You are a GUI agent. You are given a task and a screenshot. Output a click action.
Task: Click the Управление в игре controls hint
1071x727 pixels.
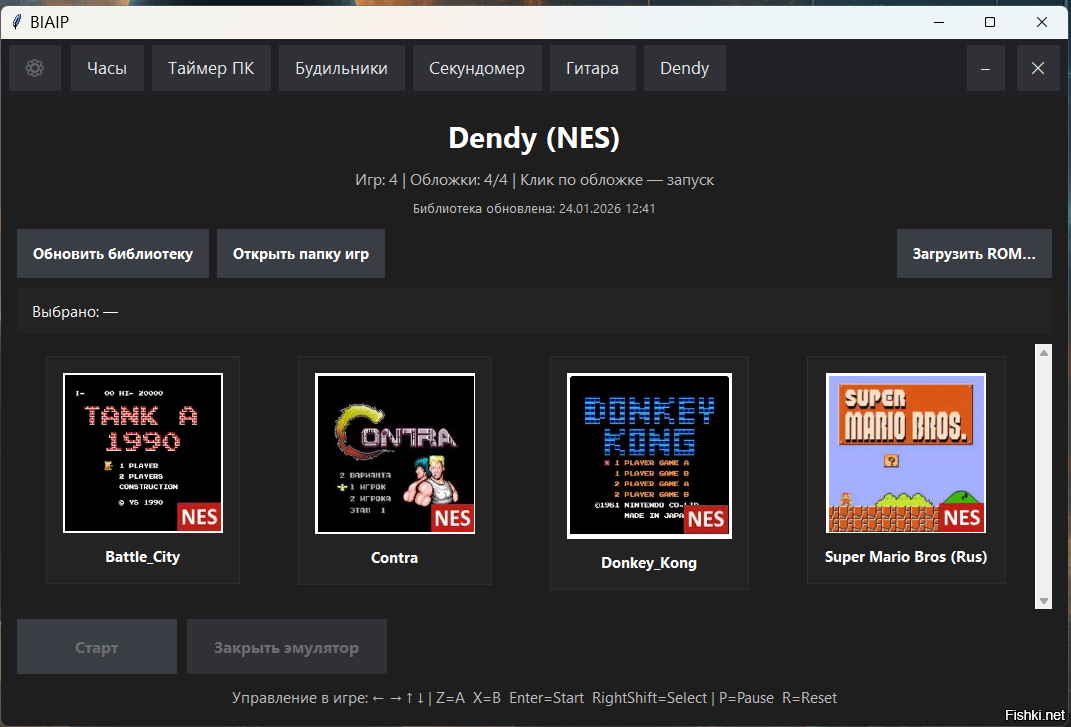[534, 698]
